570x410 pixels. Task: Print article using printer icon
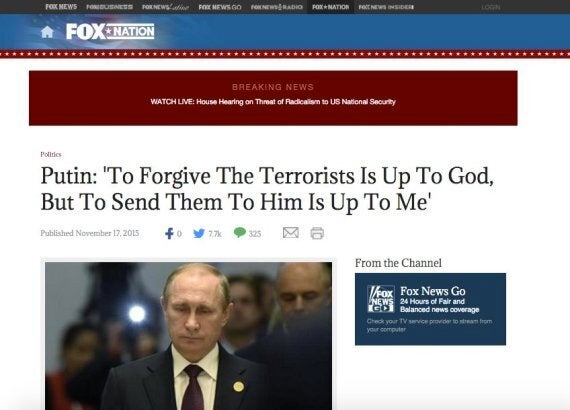click(317, 233)
